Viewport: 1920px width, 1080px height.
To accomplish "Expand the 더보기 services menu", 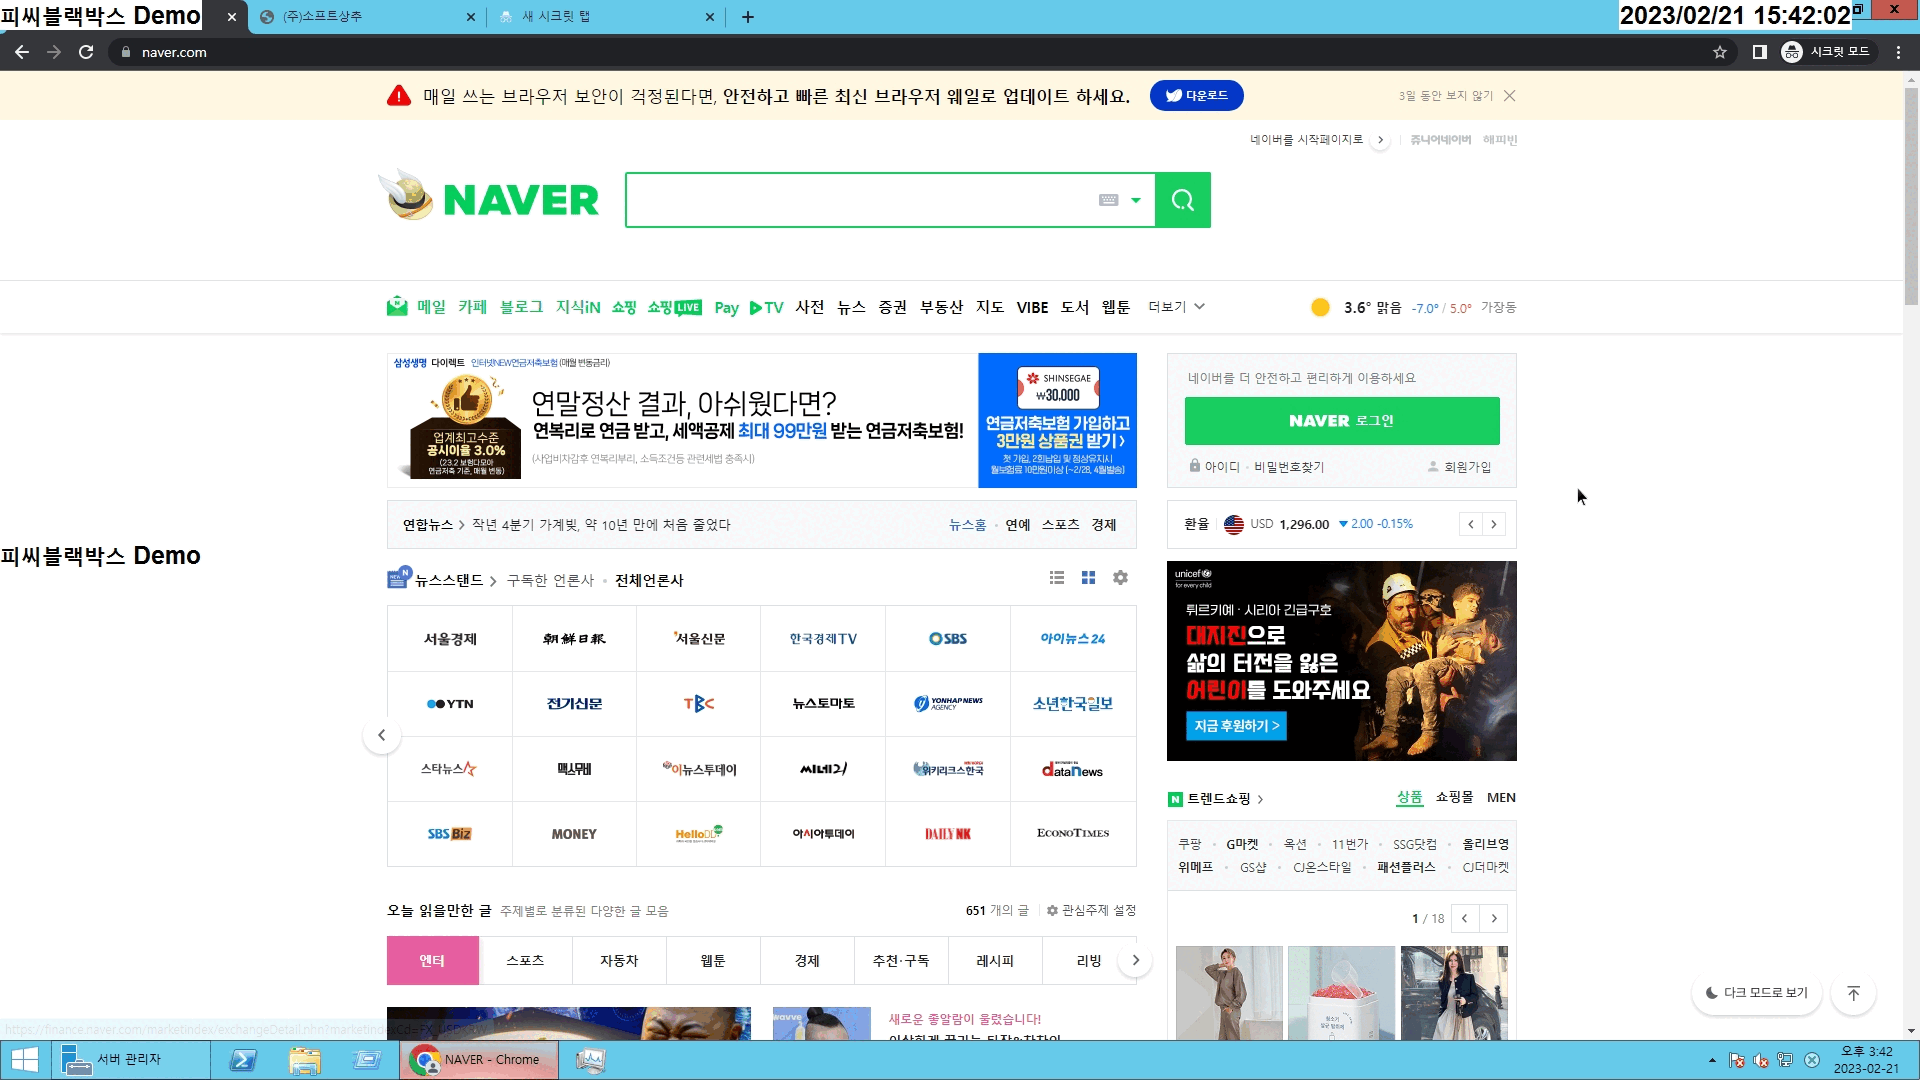I will point(1176,307).
